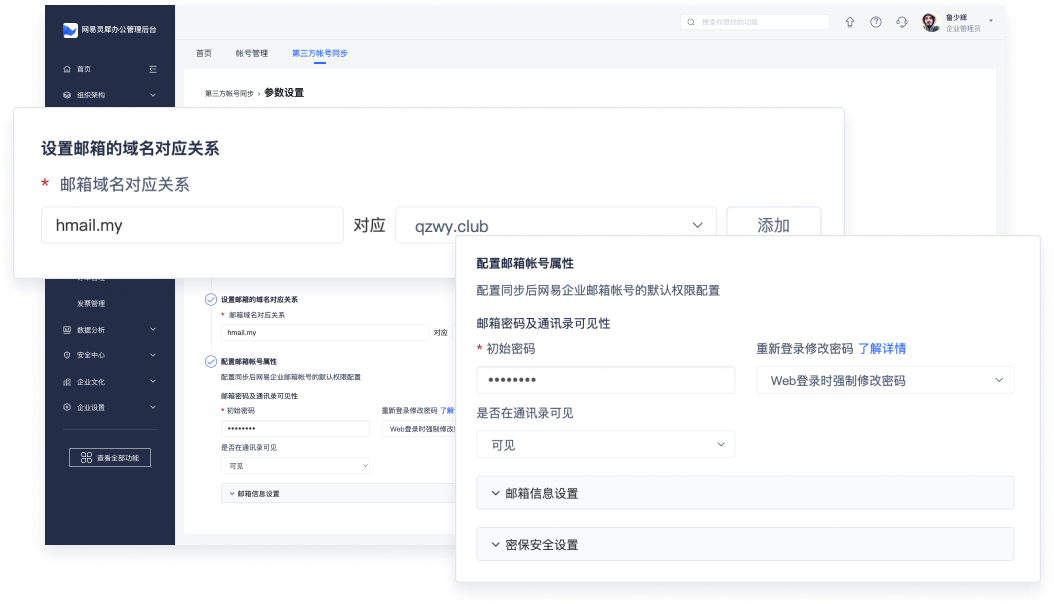The image size is (1054, 604).
Task: Click the 鲁少辉 user avatar
Action: 931,22
